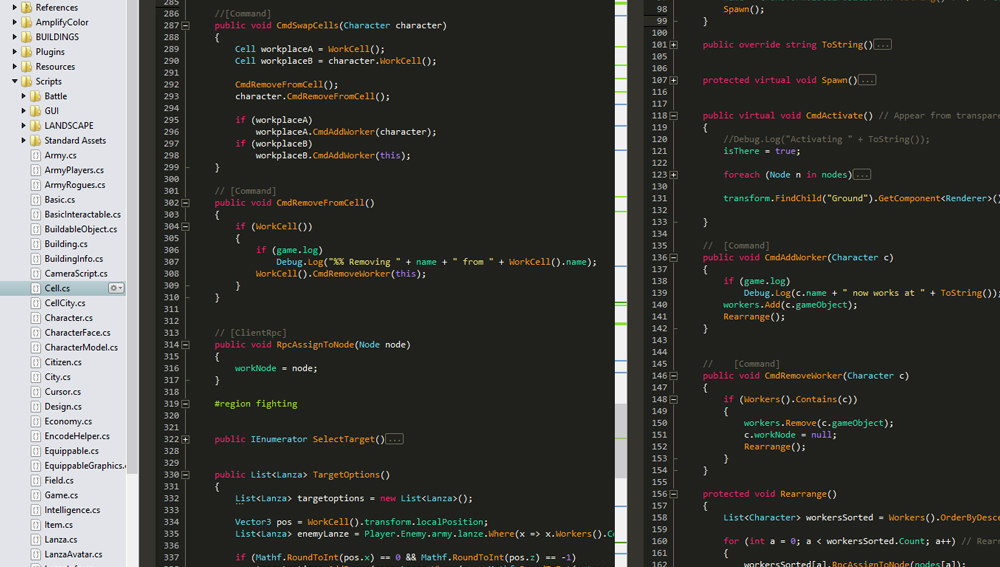Image resolution: width=1000 pixels, height=567 pixels.
Task: Collapse TargetOptions method at line 330
Action: tap(186, 475)
